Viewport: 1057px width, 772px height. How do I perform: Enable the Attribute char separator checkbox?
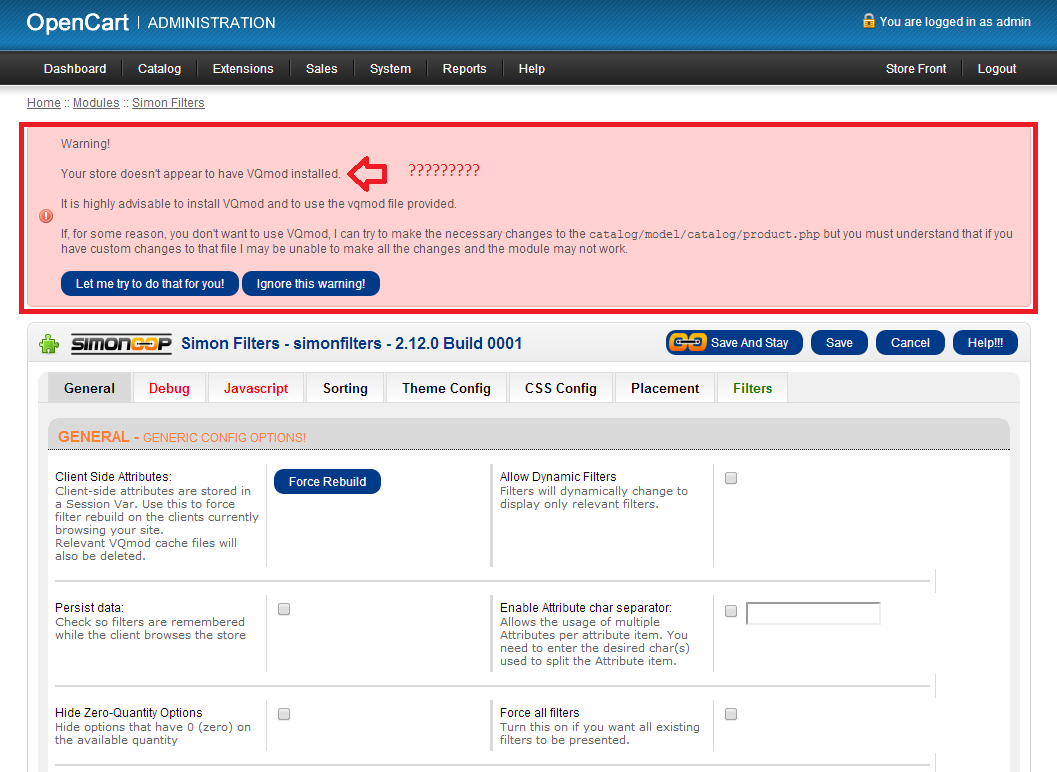pyautogui.click(x=731, y=611)
